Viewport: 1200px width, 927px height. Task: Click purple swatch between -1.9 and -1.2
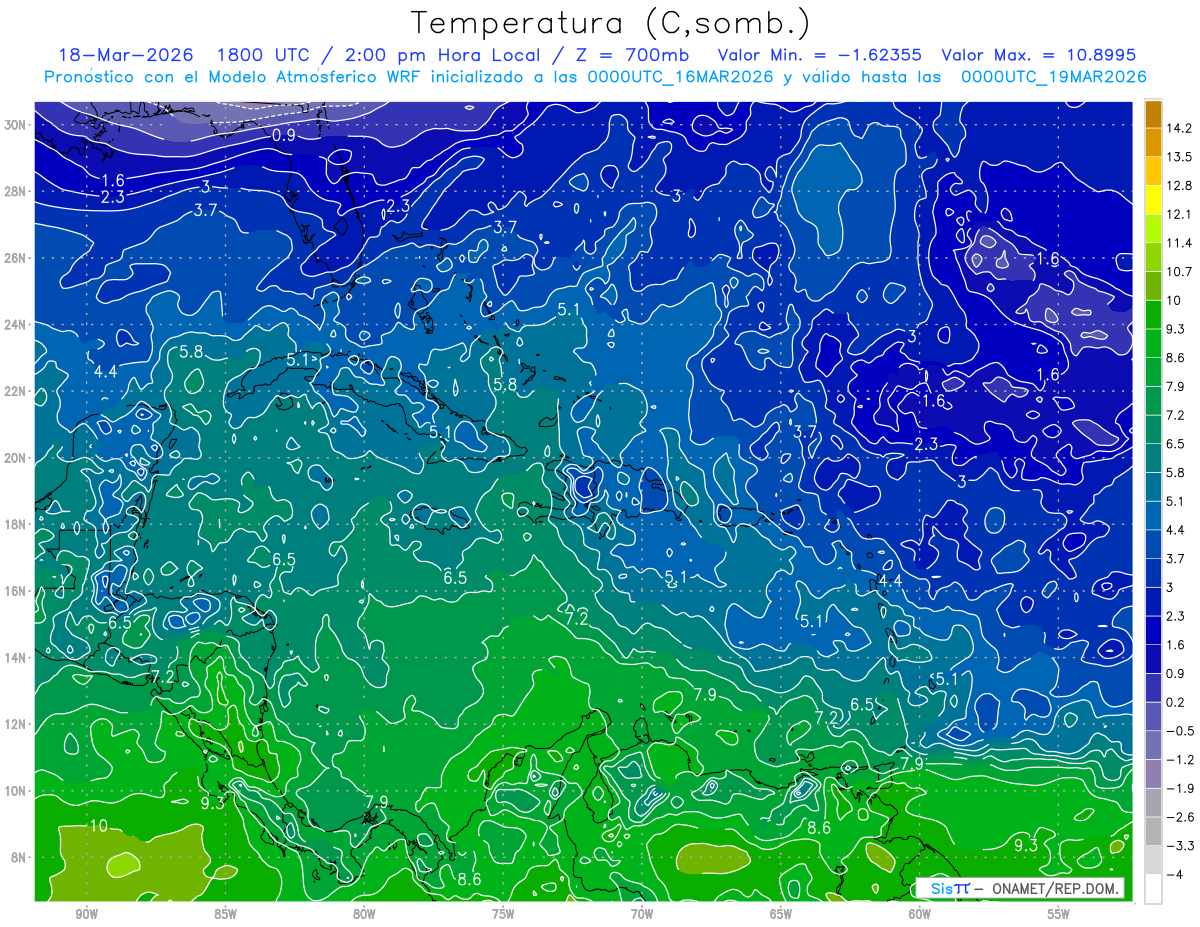(x=1153, y=774)
